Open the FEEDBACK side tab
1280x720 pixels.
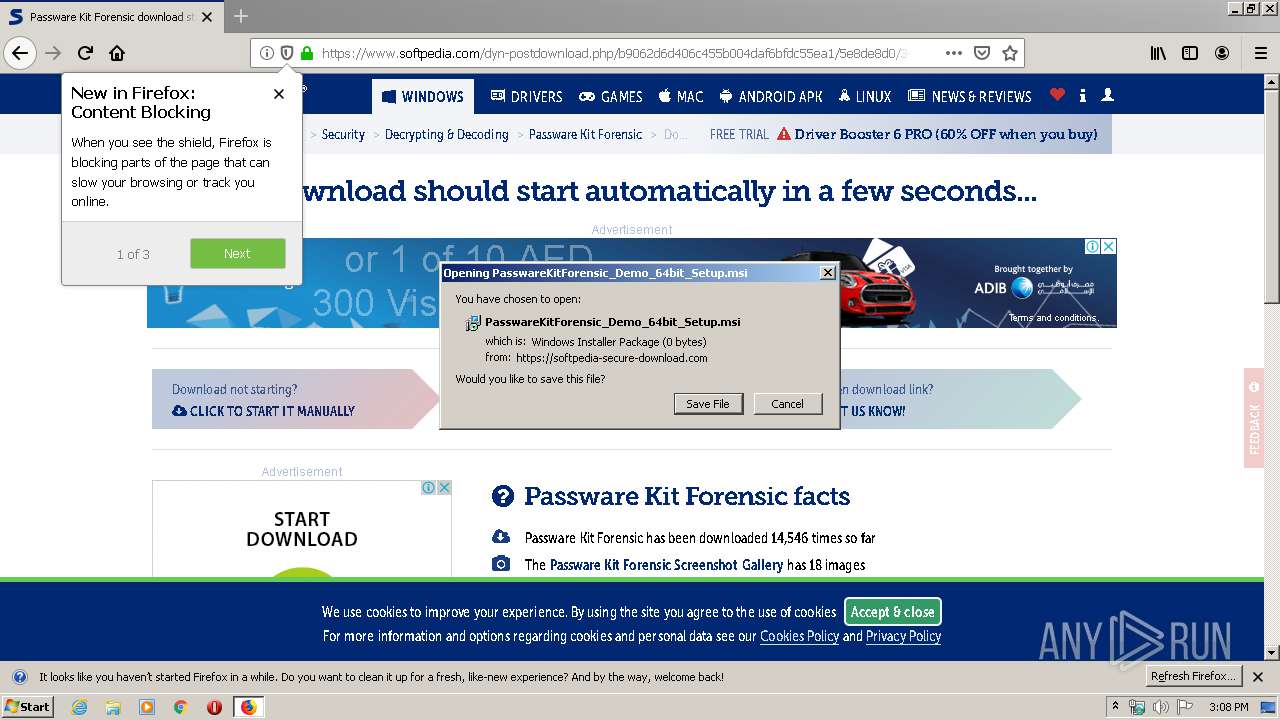(x=1254, y=418)
